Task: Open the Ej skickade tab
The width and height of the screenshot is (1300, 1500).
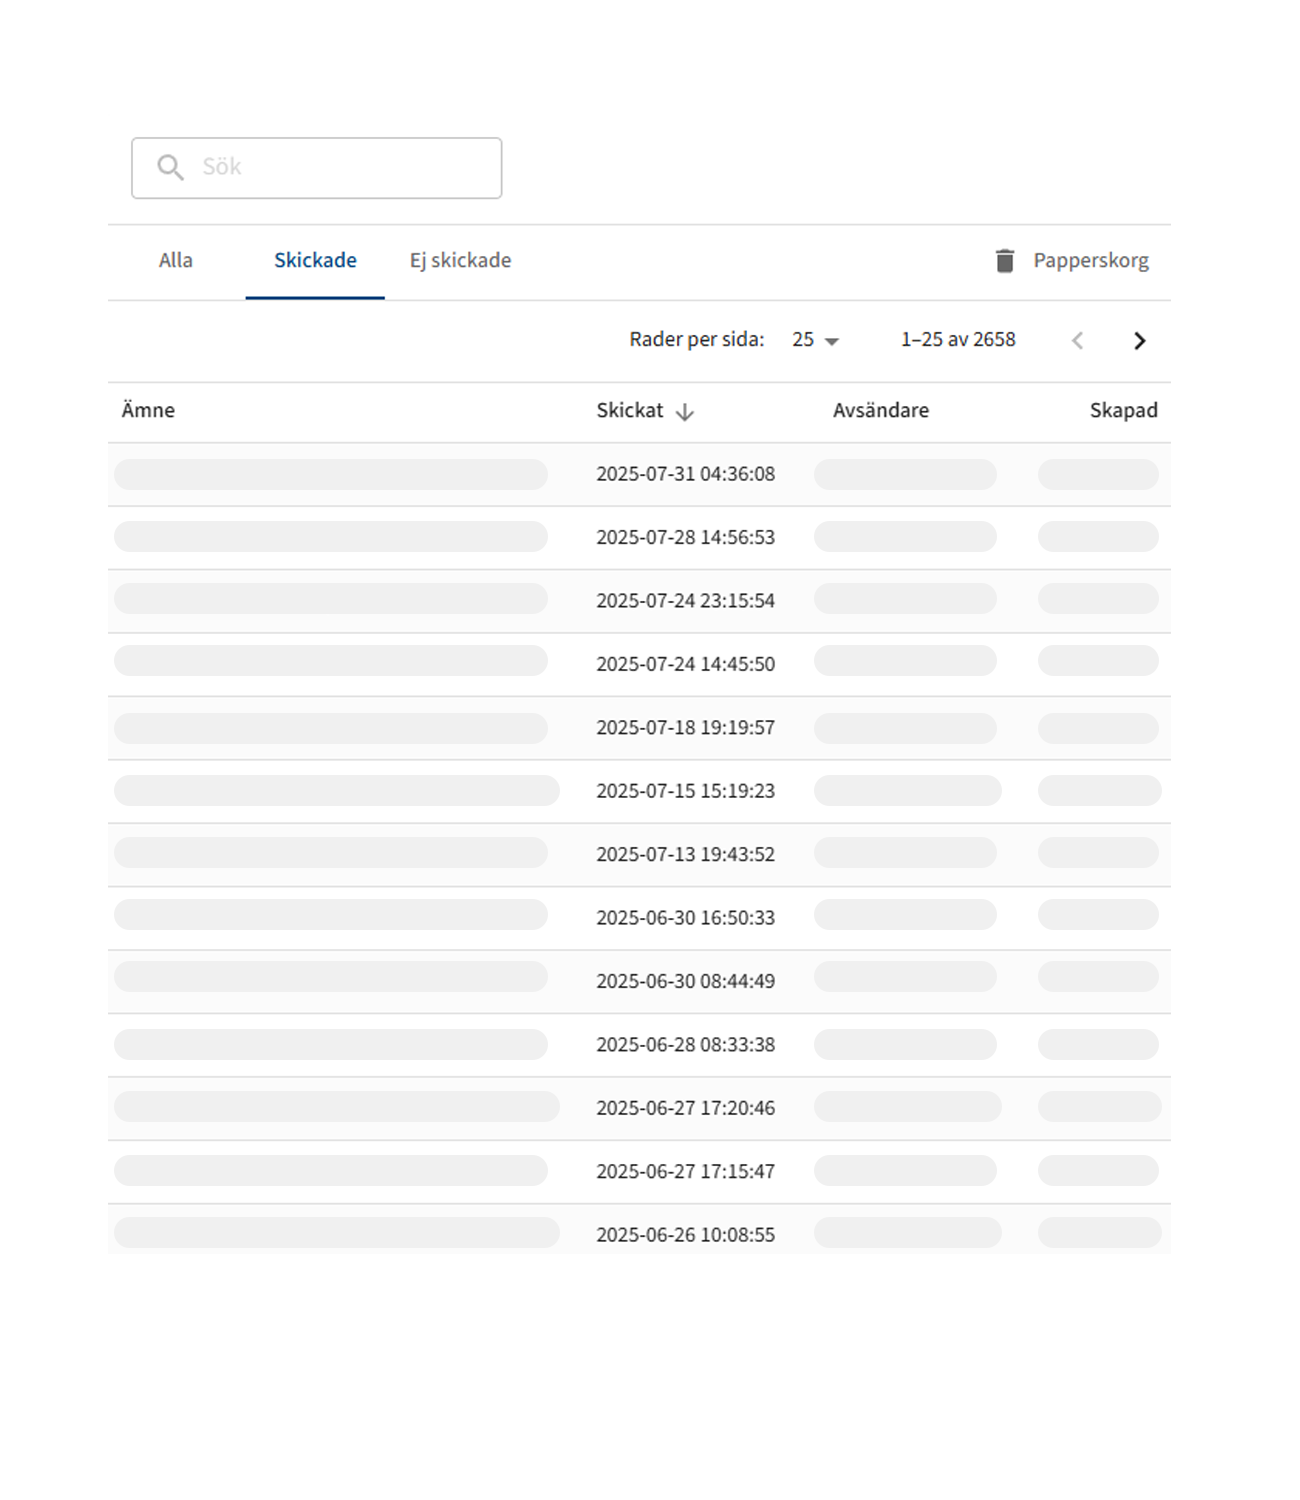Action: (460, 261)
